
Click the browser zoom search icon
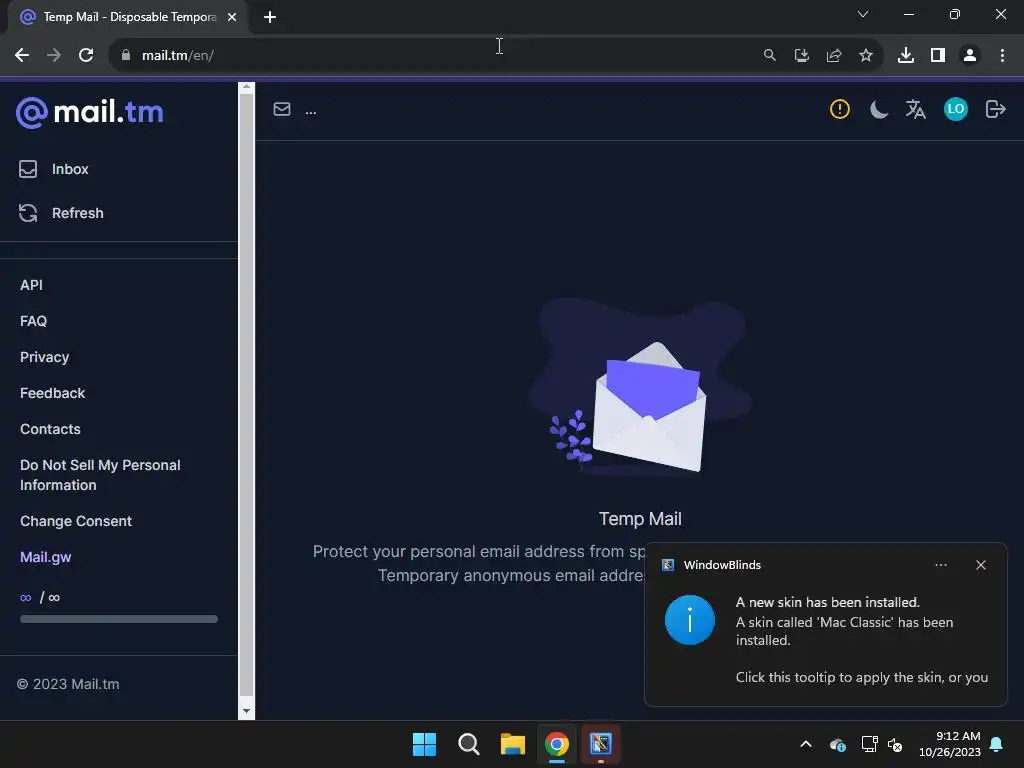[x=770, y=56]
